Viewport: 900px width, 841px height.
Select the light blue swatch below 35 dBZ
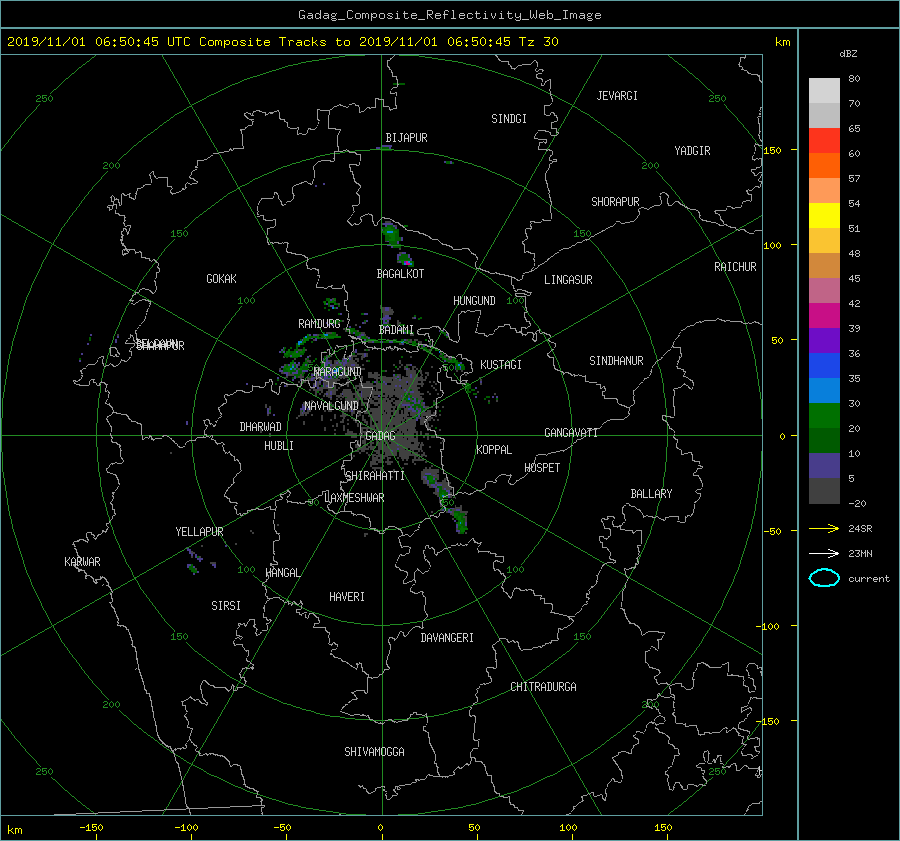[824, 391]
